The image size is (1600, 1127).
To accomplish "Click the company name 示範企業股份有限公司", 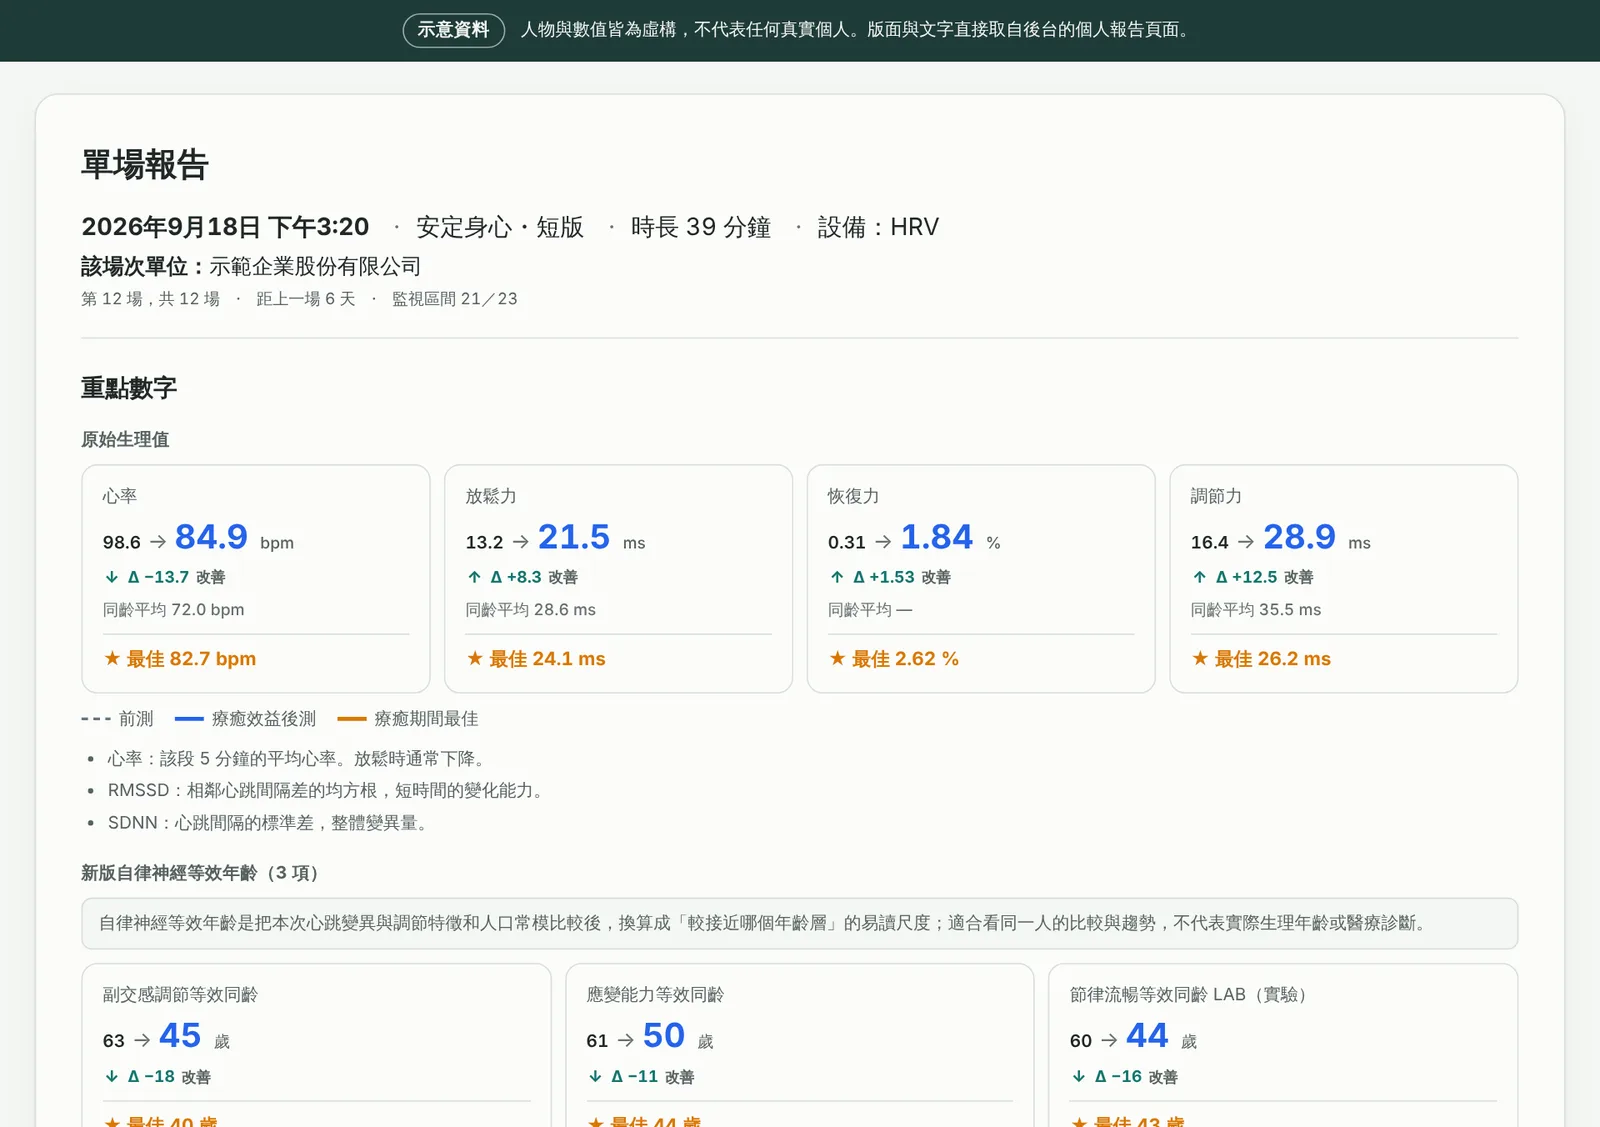I will [x=315, y=267].
